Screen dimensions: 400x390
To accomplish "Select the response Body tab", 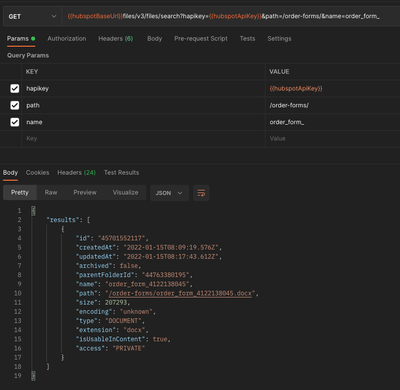I will point(10,173).
